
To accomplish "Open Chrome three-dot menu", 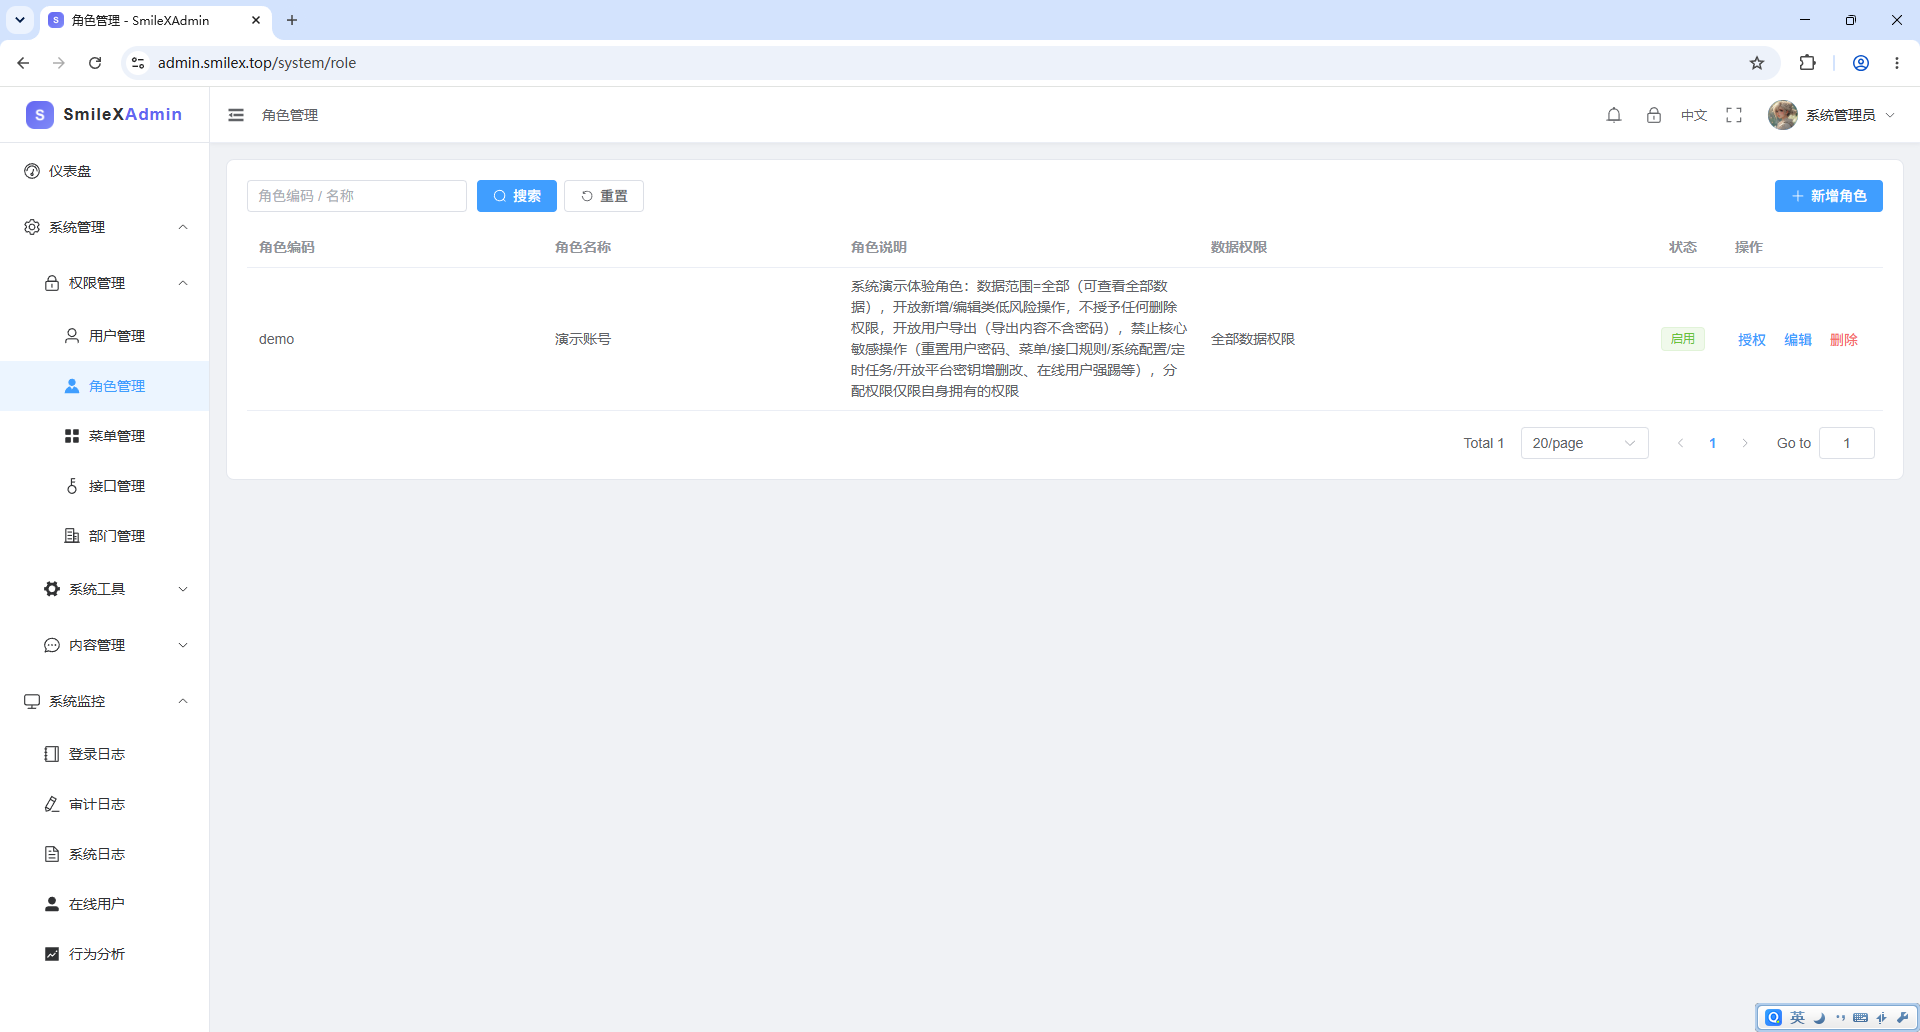I will (1897, 63).
